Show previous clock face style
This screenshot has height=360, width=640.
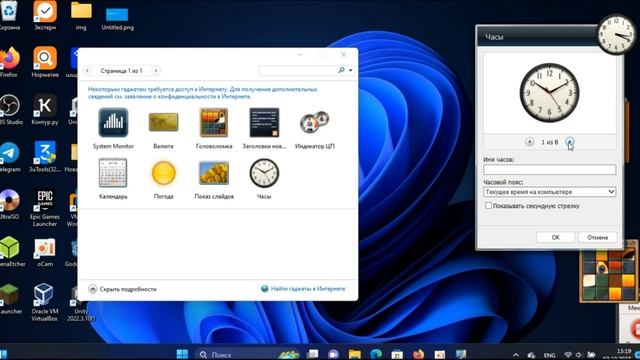pyautogui.click(x=529, y=142)
